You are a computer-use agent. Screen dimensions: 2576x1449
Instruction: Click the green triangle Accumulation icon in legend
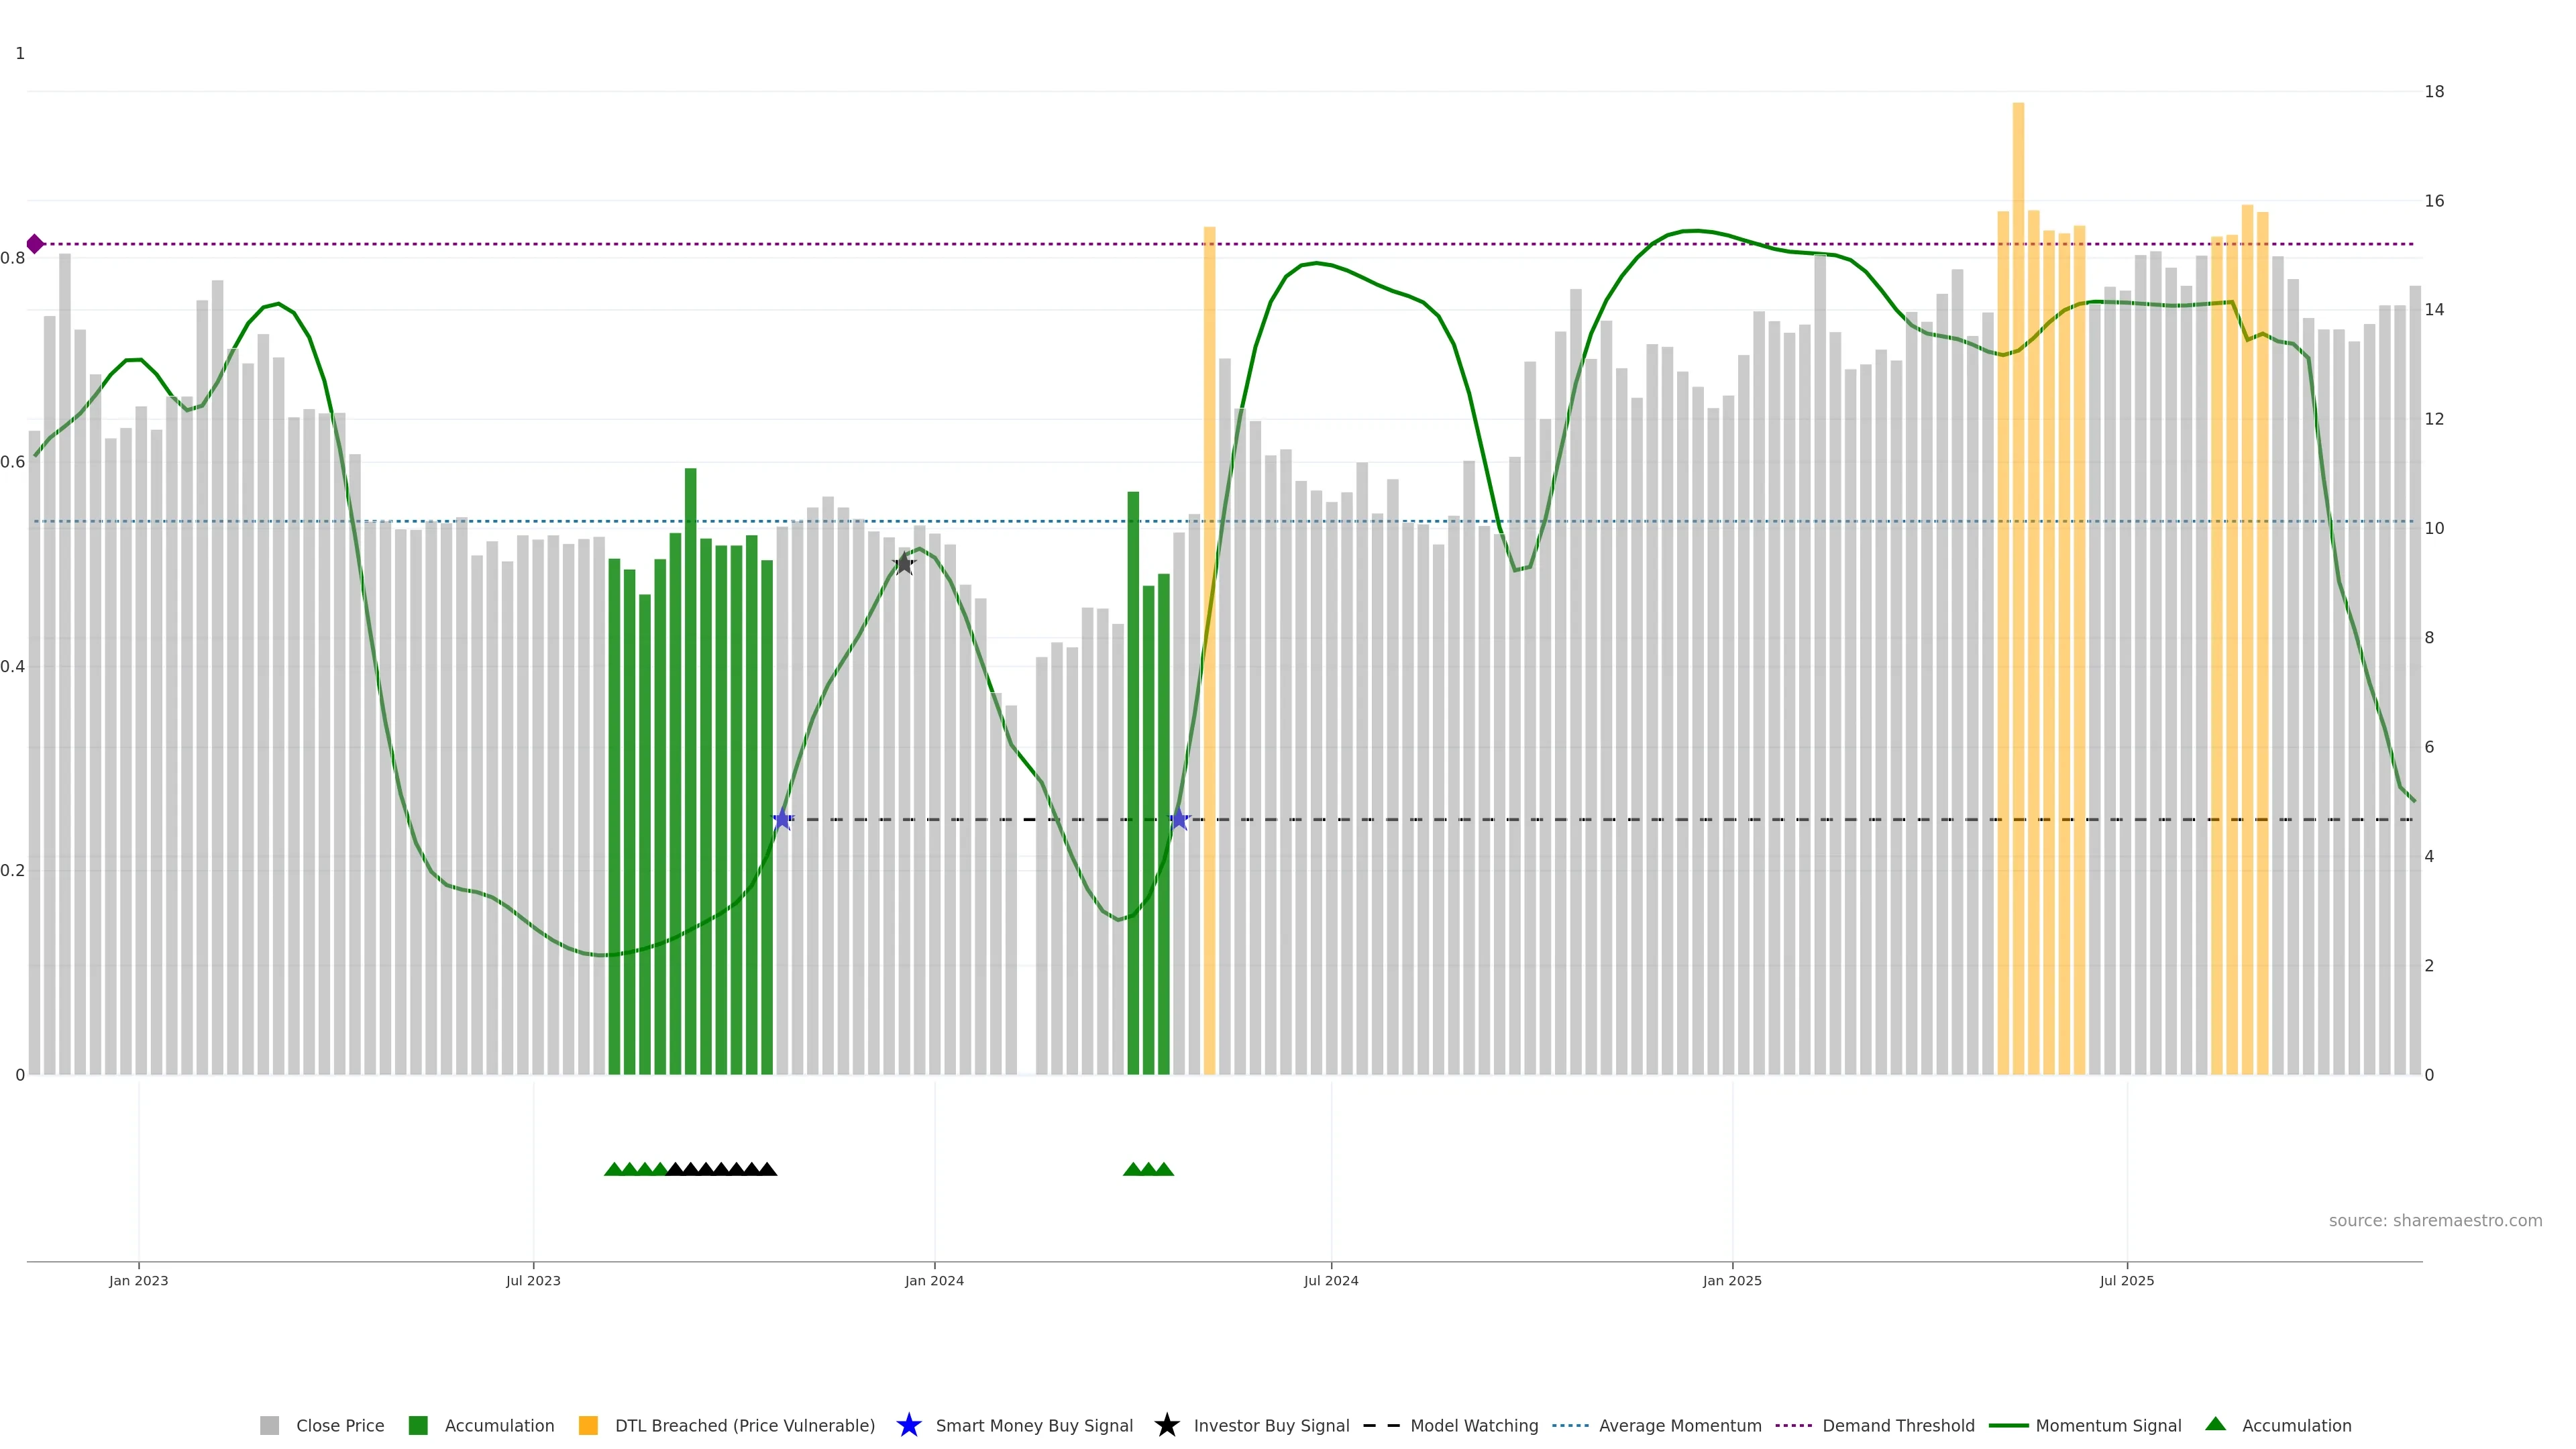(x=2215, y=1424)
